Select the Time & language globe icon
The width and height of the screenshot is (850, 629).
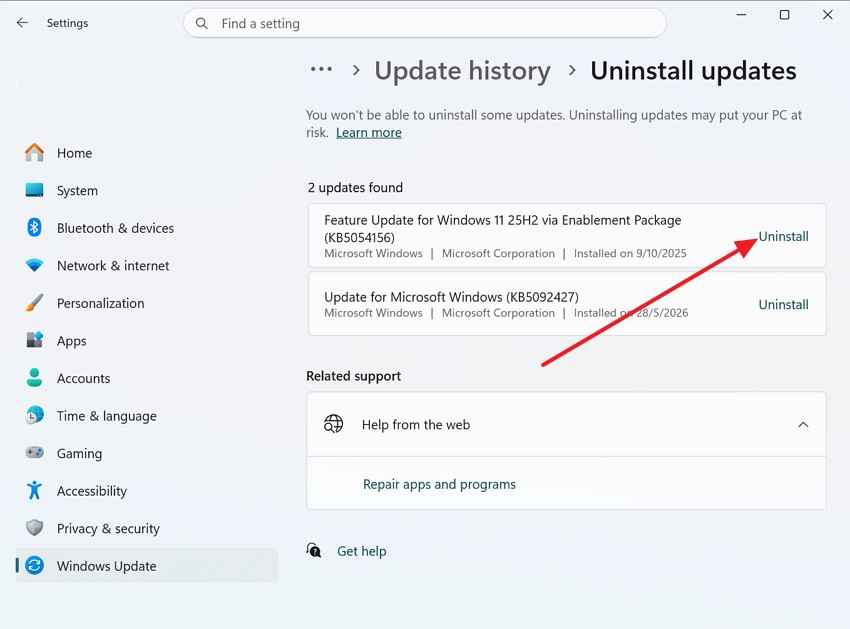35,416
